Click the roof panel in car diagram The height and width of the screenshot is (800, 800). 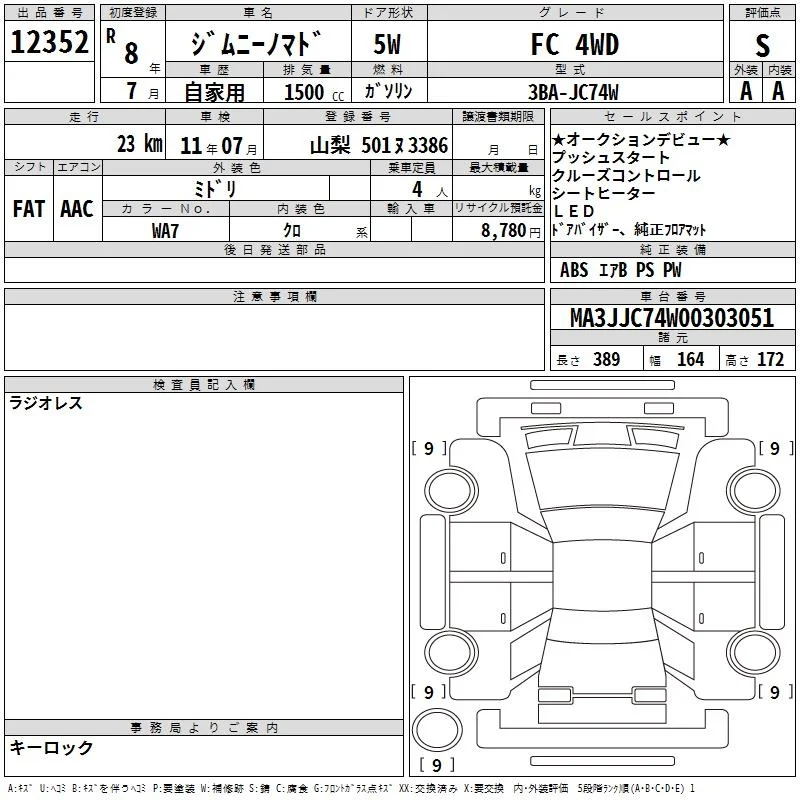click(x=602, y=575)
